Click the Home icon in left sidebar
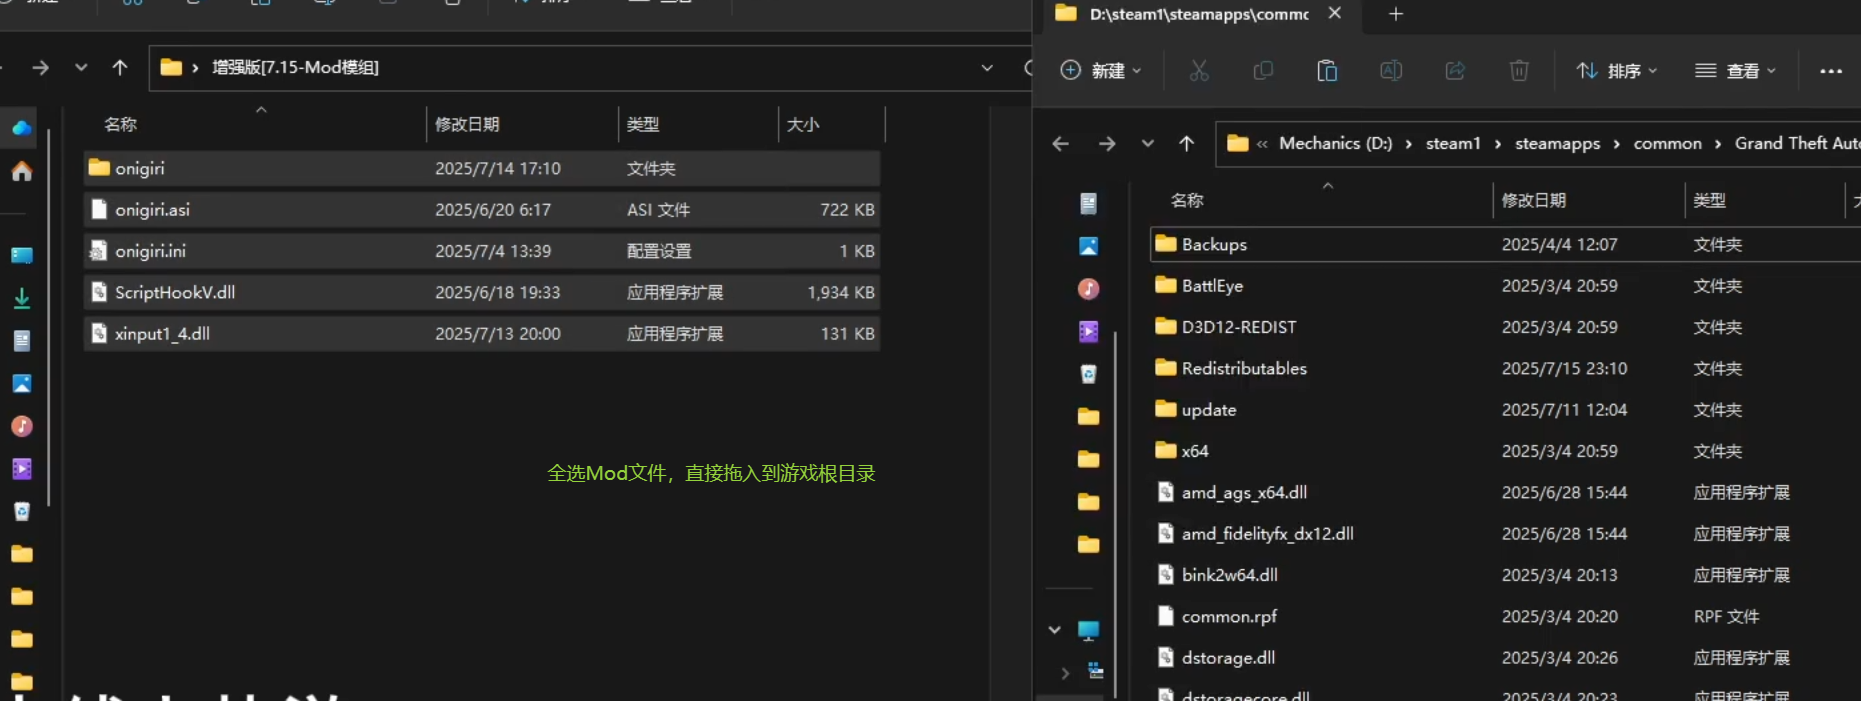The width and height of the screenshot is (1861, 701). click(x=22, y=172)
